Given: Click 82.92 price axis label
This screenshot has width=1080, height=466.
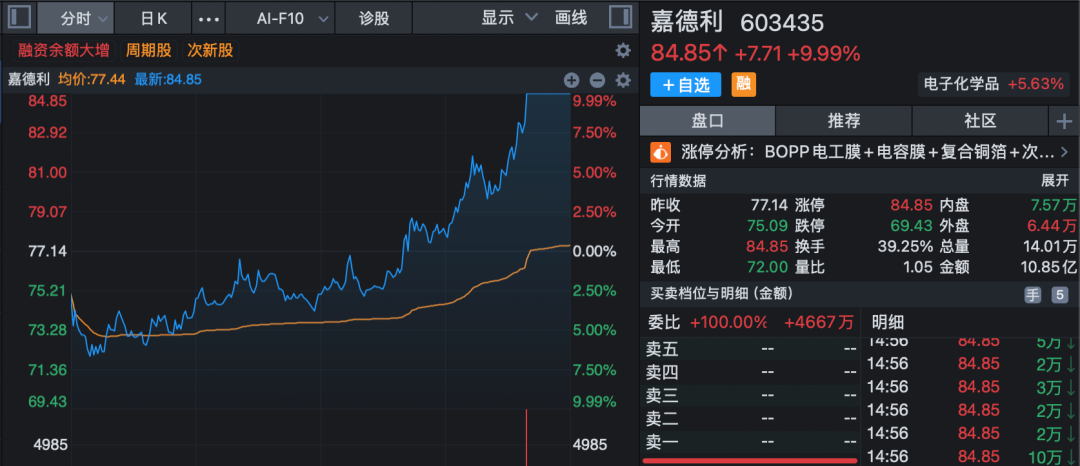Looking at the screenshot, I should [x=48, y=132].
